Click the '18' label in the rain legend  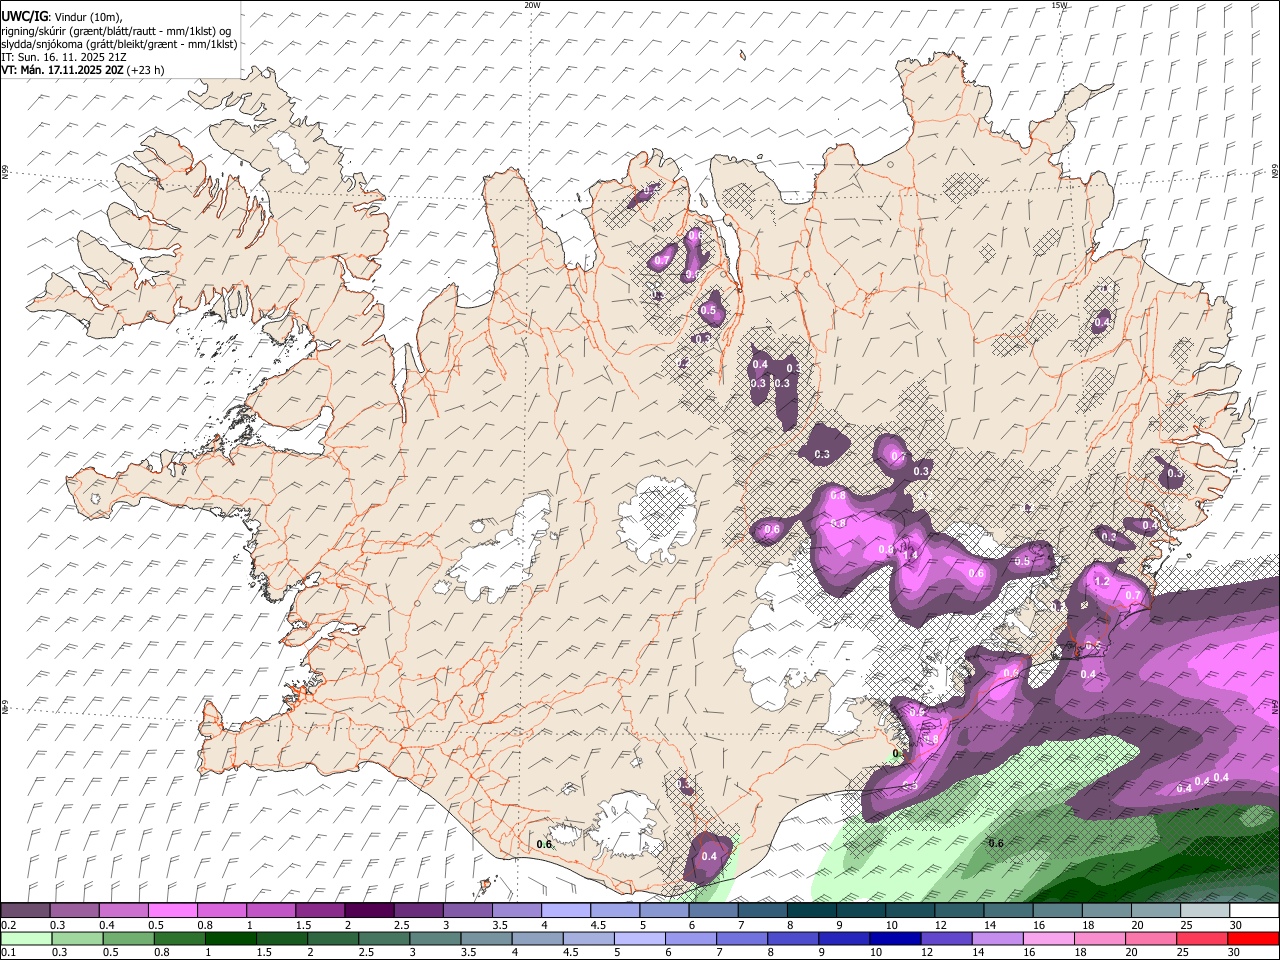click(1080, 952)
